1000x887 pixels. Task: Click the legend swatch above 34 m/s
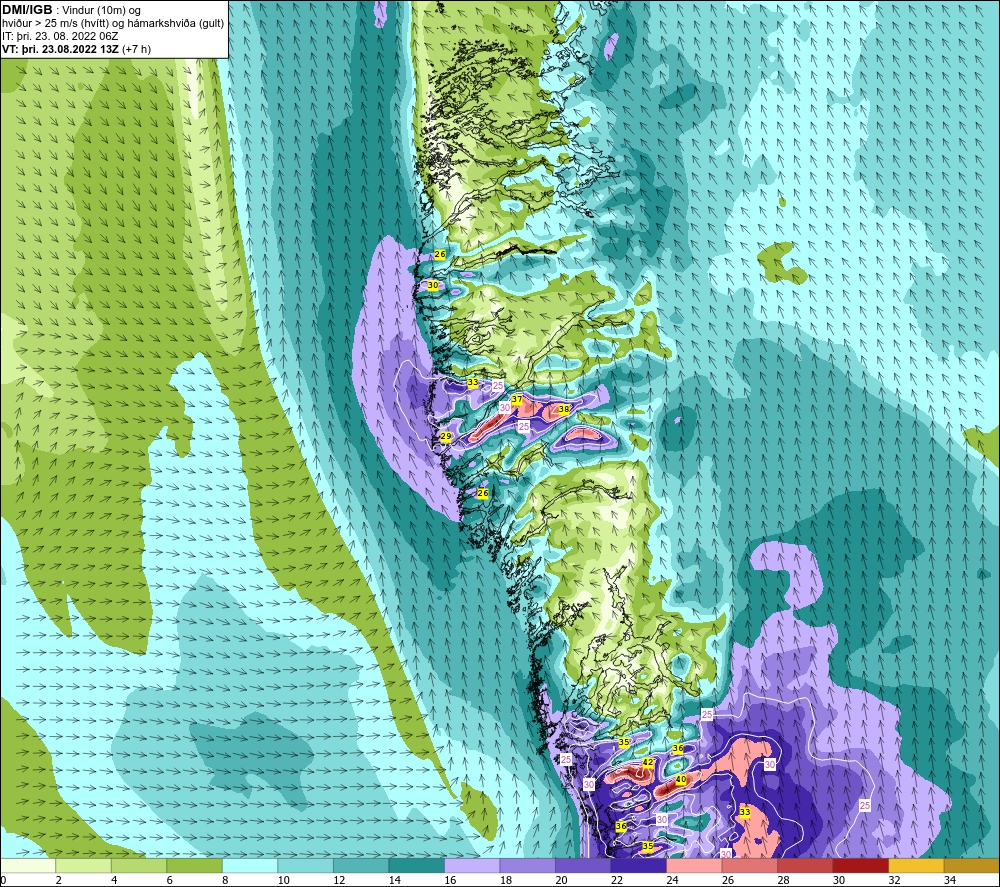pyautogui.click(x=971, y=865)
